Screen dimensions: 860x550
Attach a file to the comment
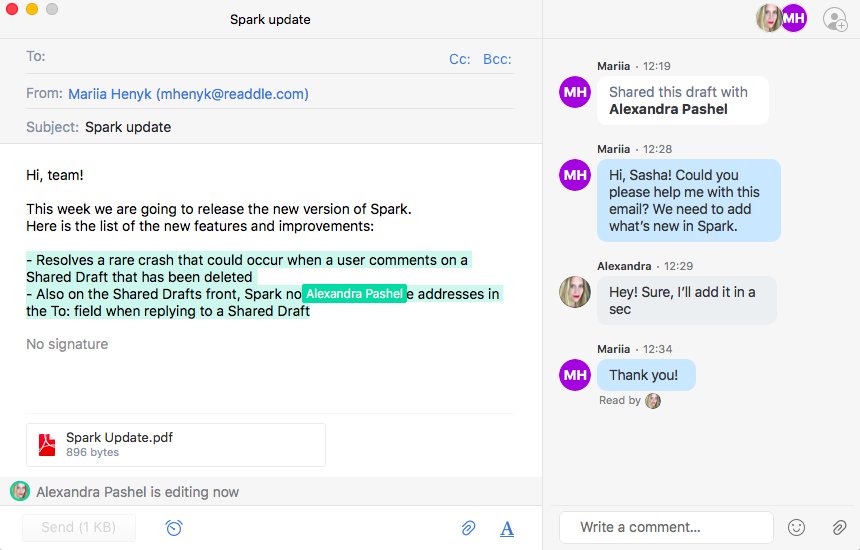coord(839,528)
